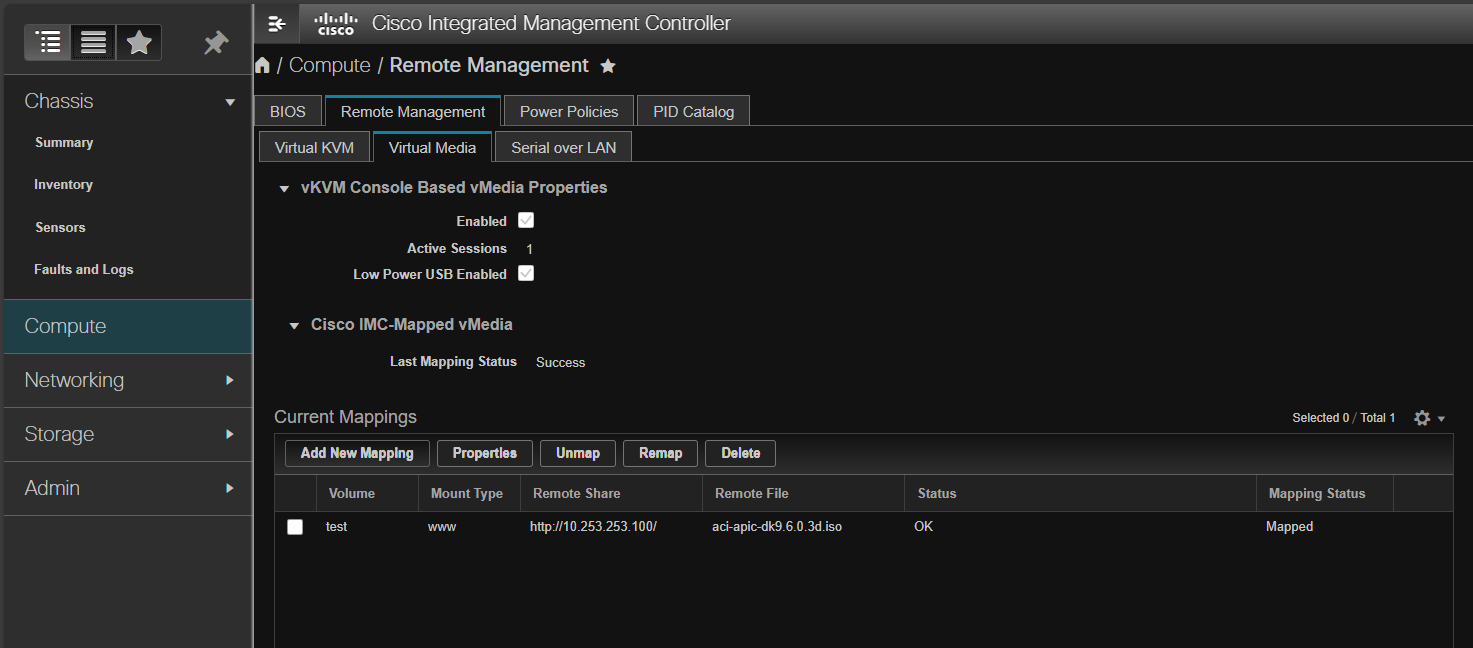Switch to list navigation view icon

tap(93, 42)
